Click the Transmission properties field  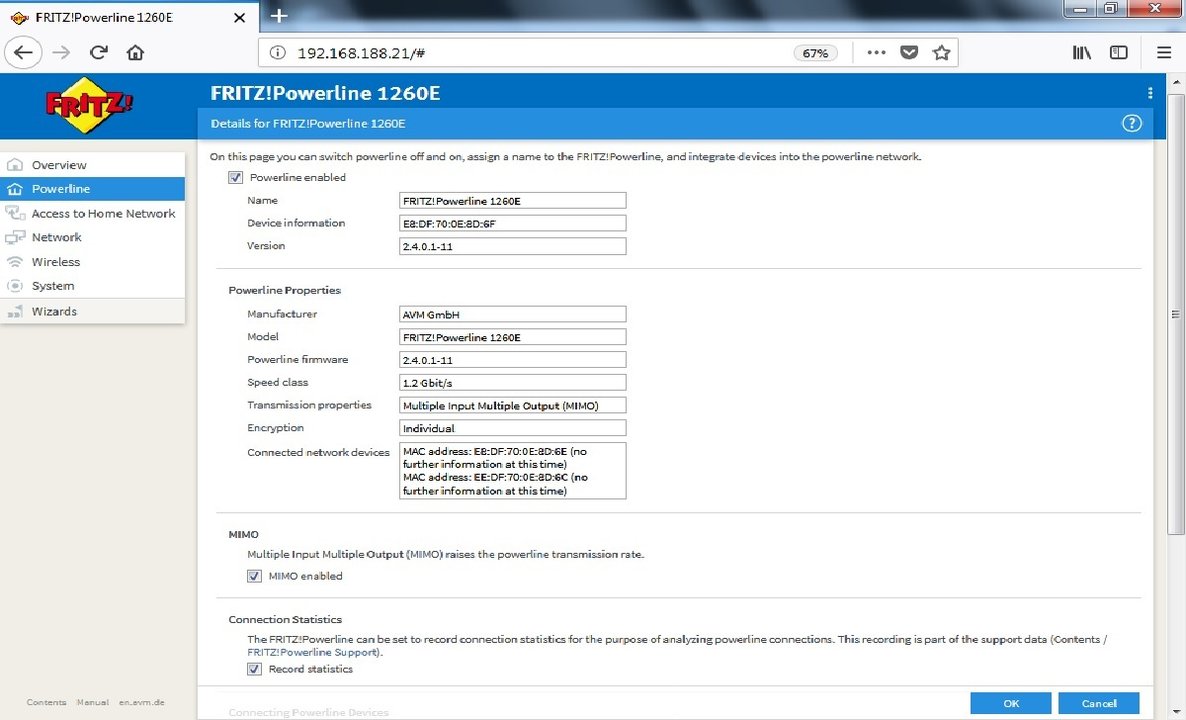point(512,405)
